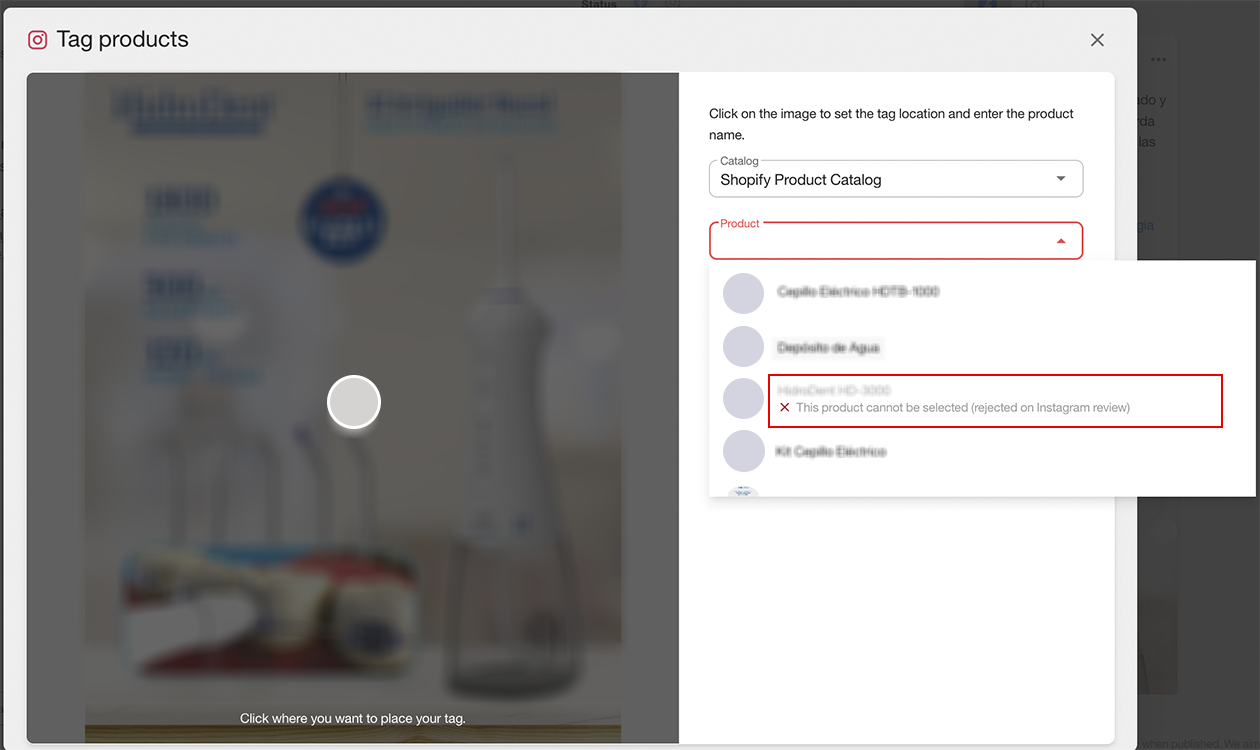Click the rejected HidroDent HD-3000 product name
Viewport: 1260px width, 750px height.
click(834, 390)
